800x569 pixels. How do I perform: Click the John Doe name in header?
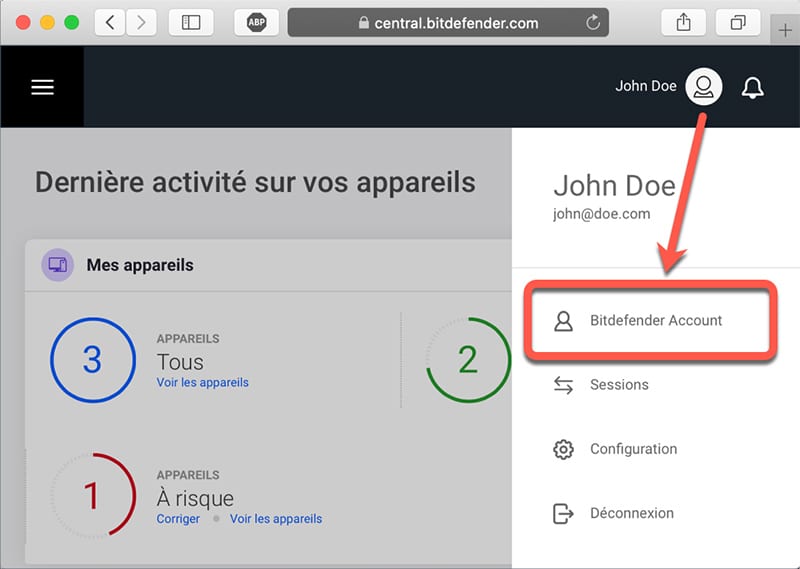[645, 86]
